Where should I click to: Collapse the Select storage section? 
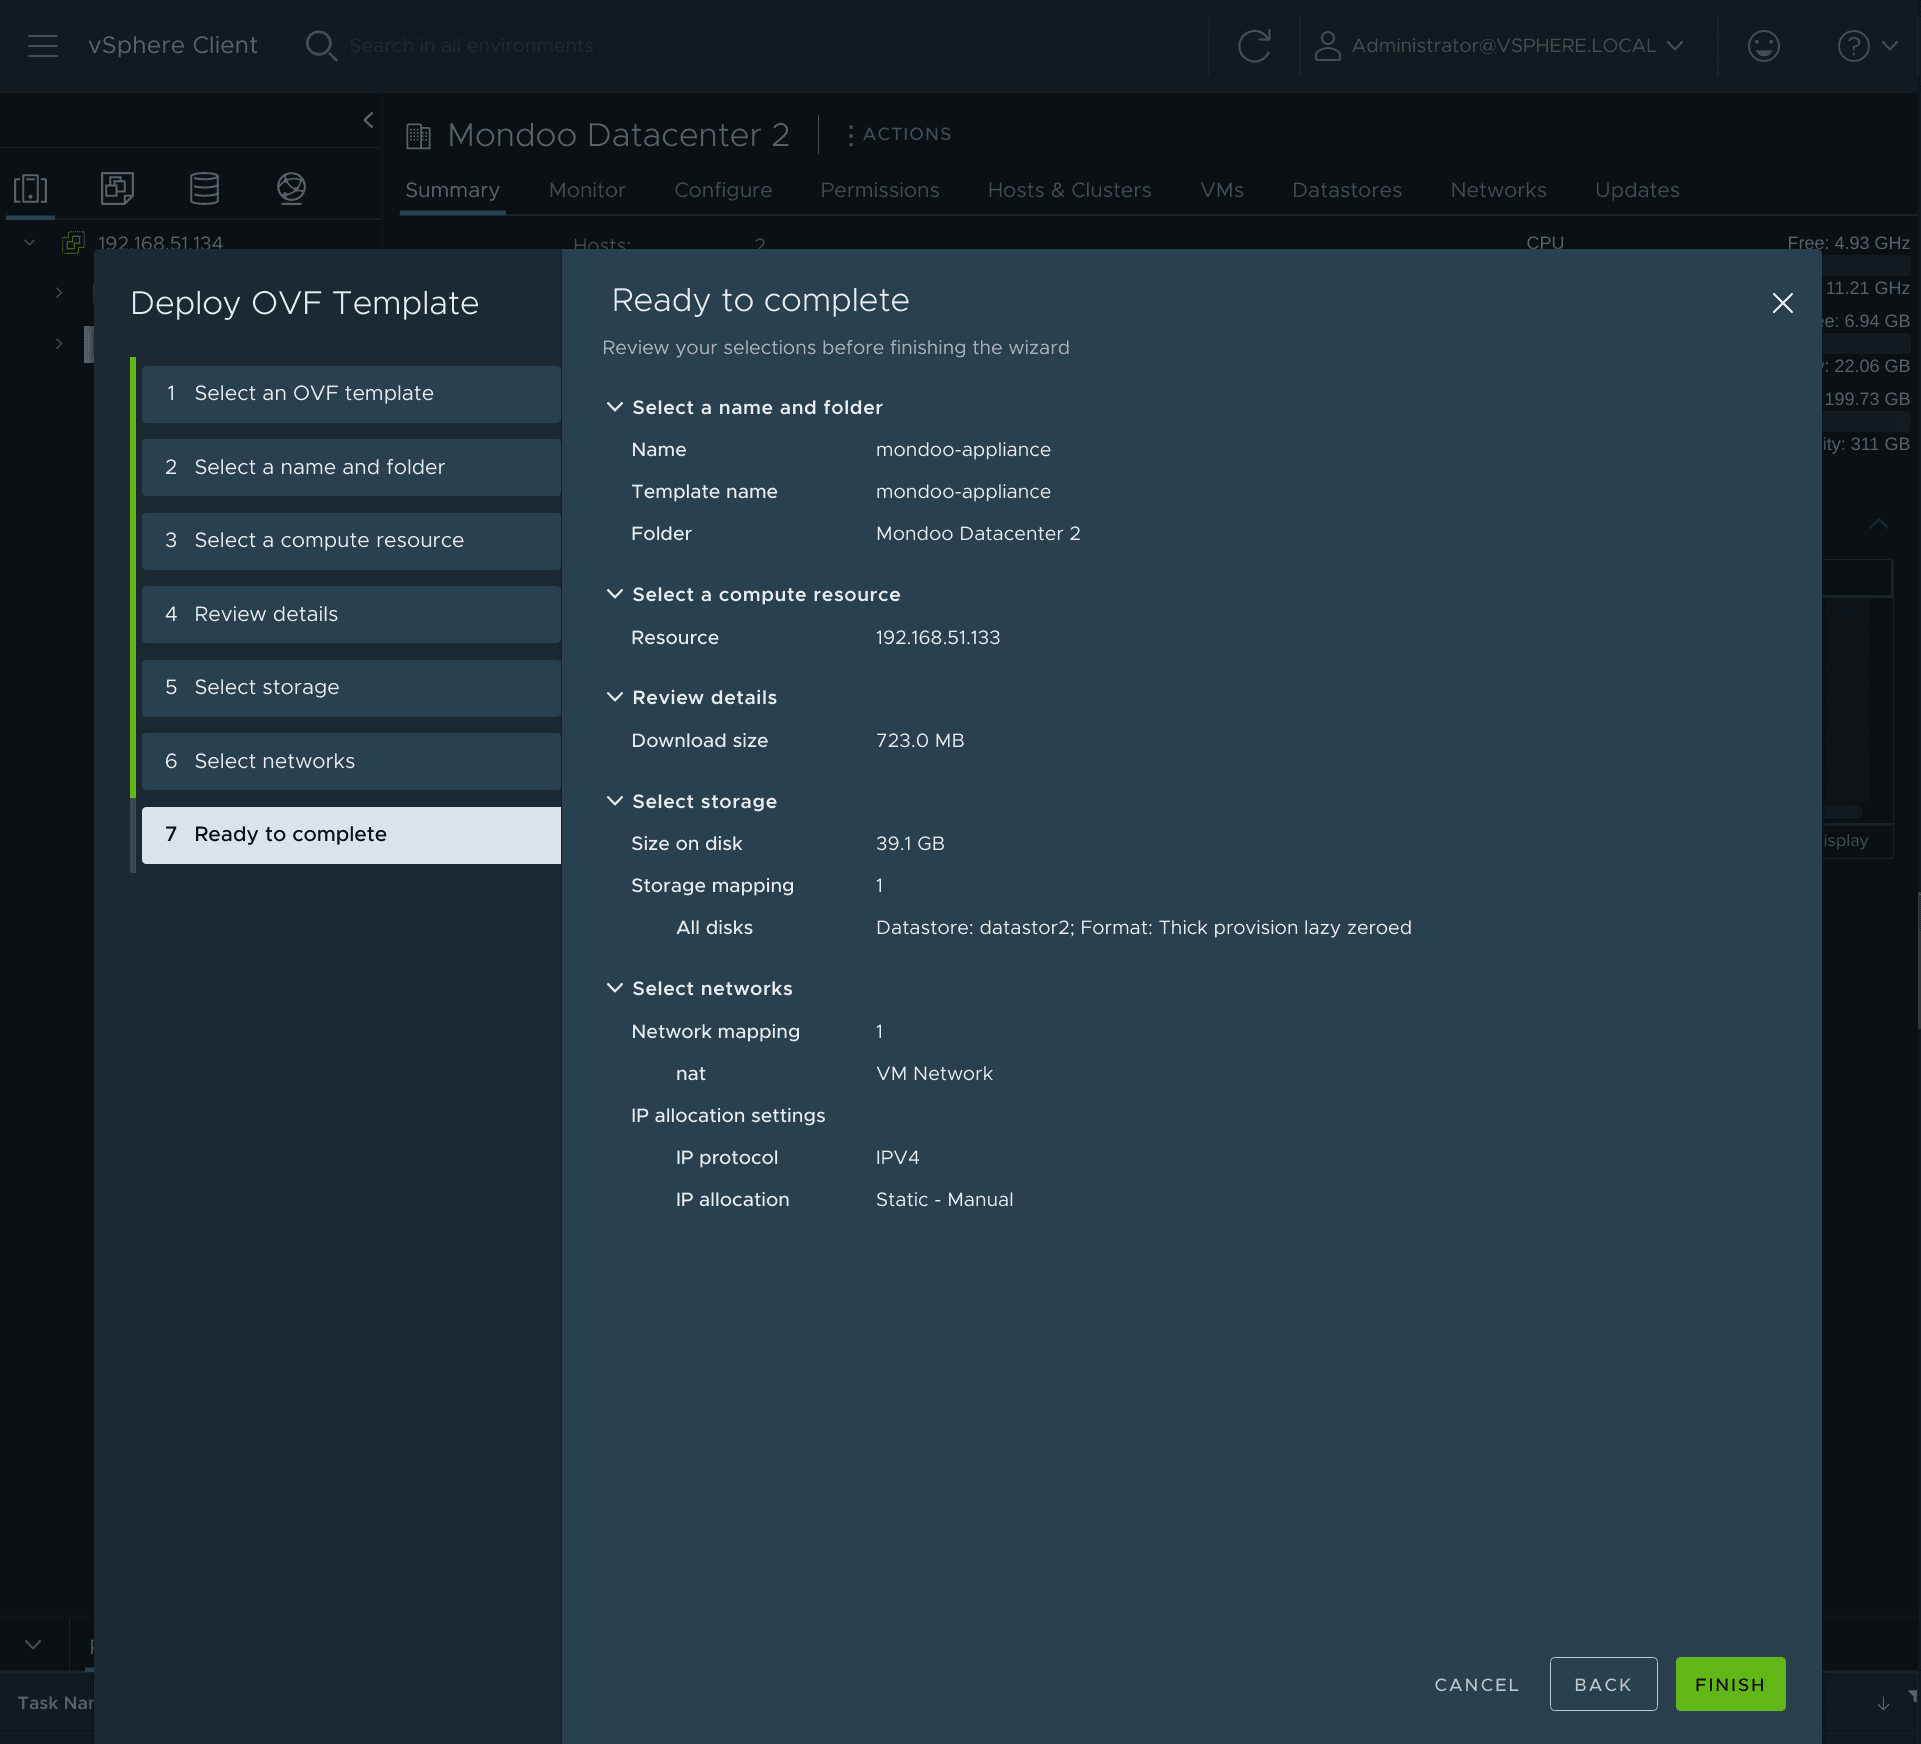click(615, 801)
